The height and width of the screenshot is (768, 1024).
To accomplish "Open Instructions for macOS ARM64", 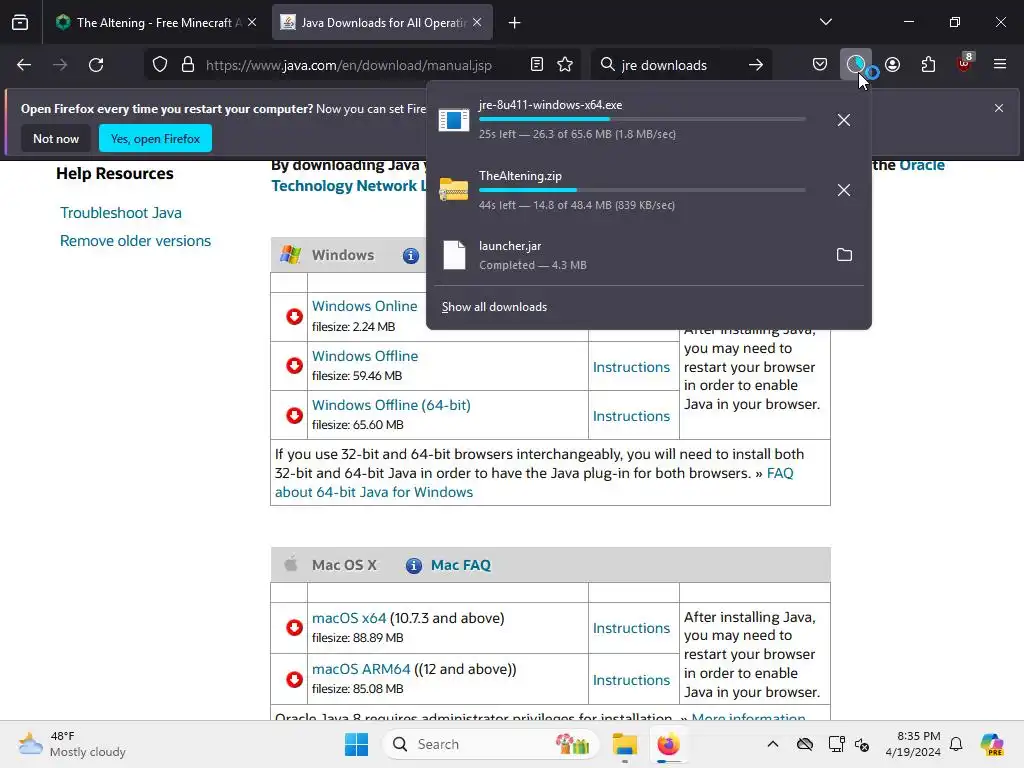I will (632, 680).
